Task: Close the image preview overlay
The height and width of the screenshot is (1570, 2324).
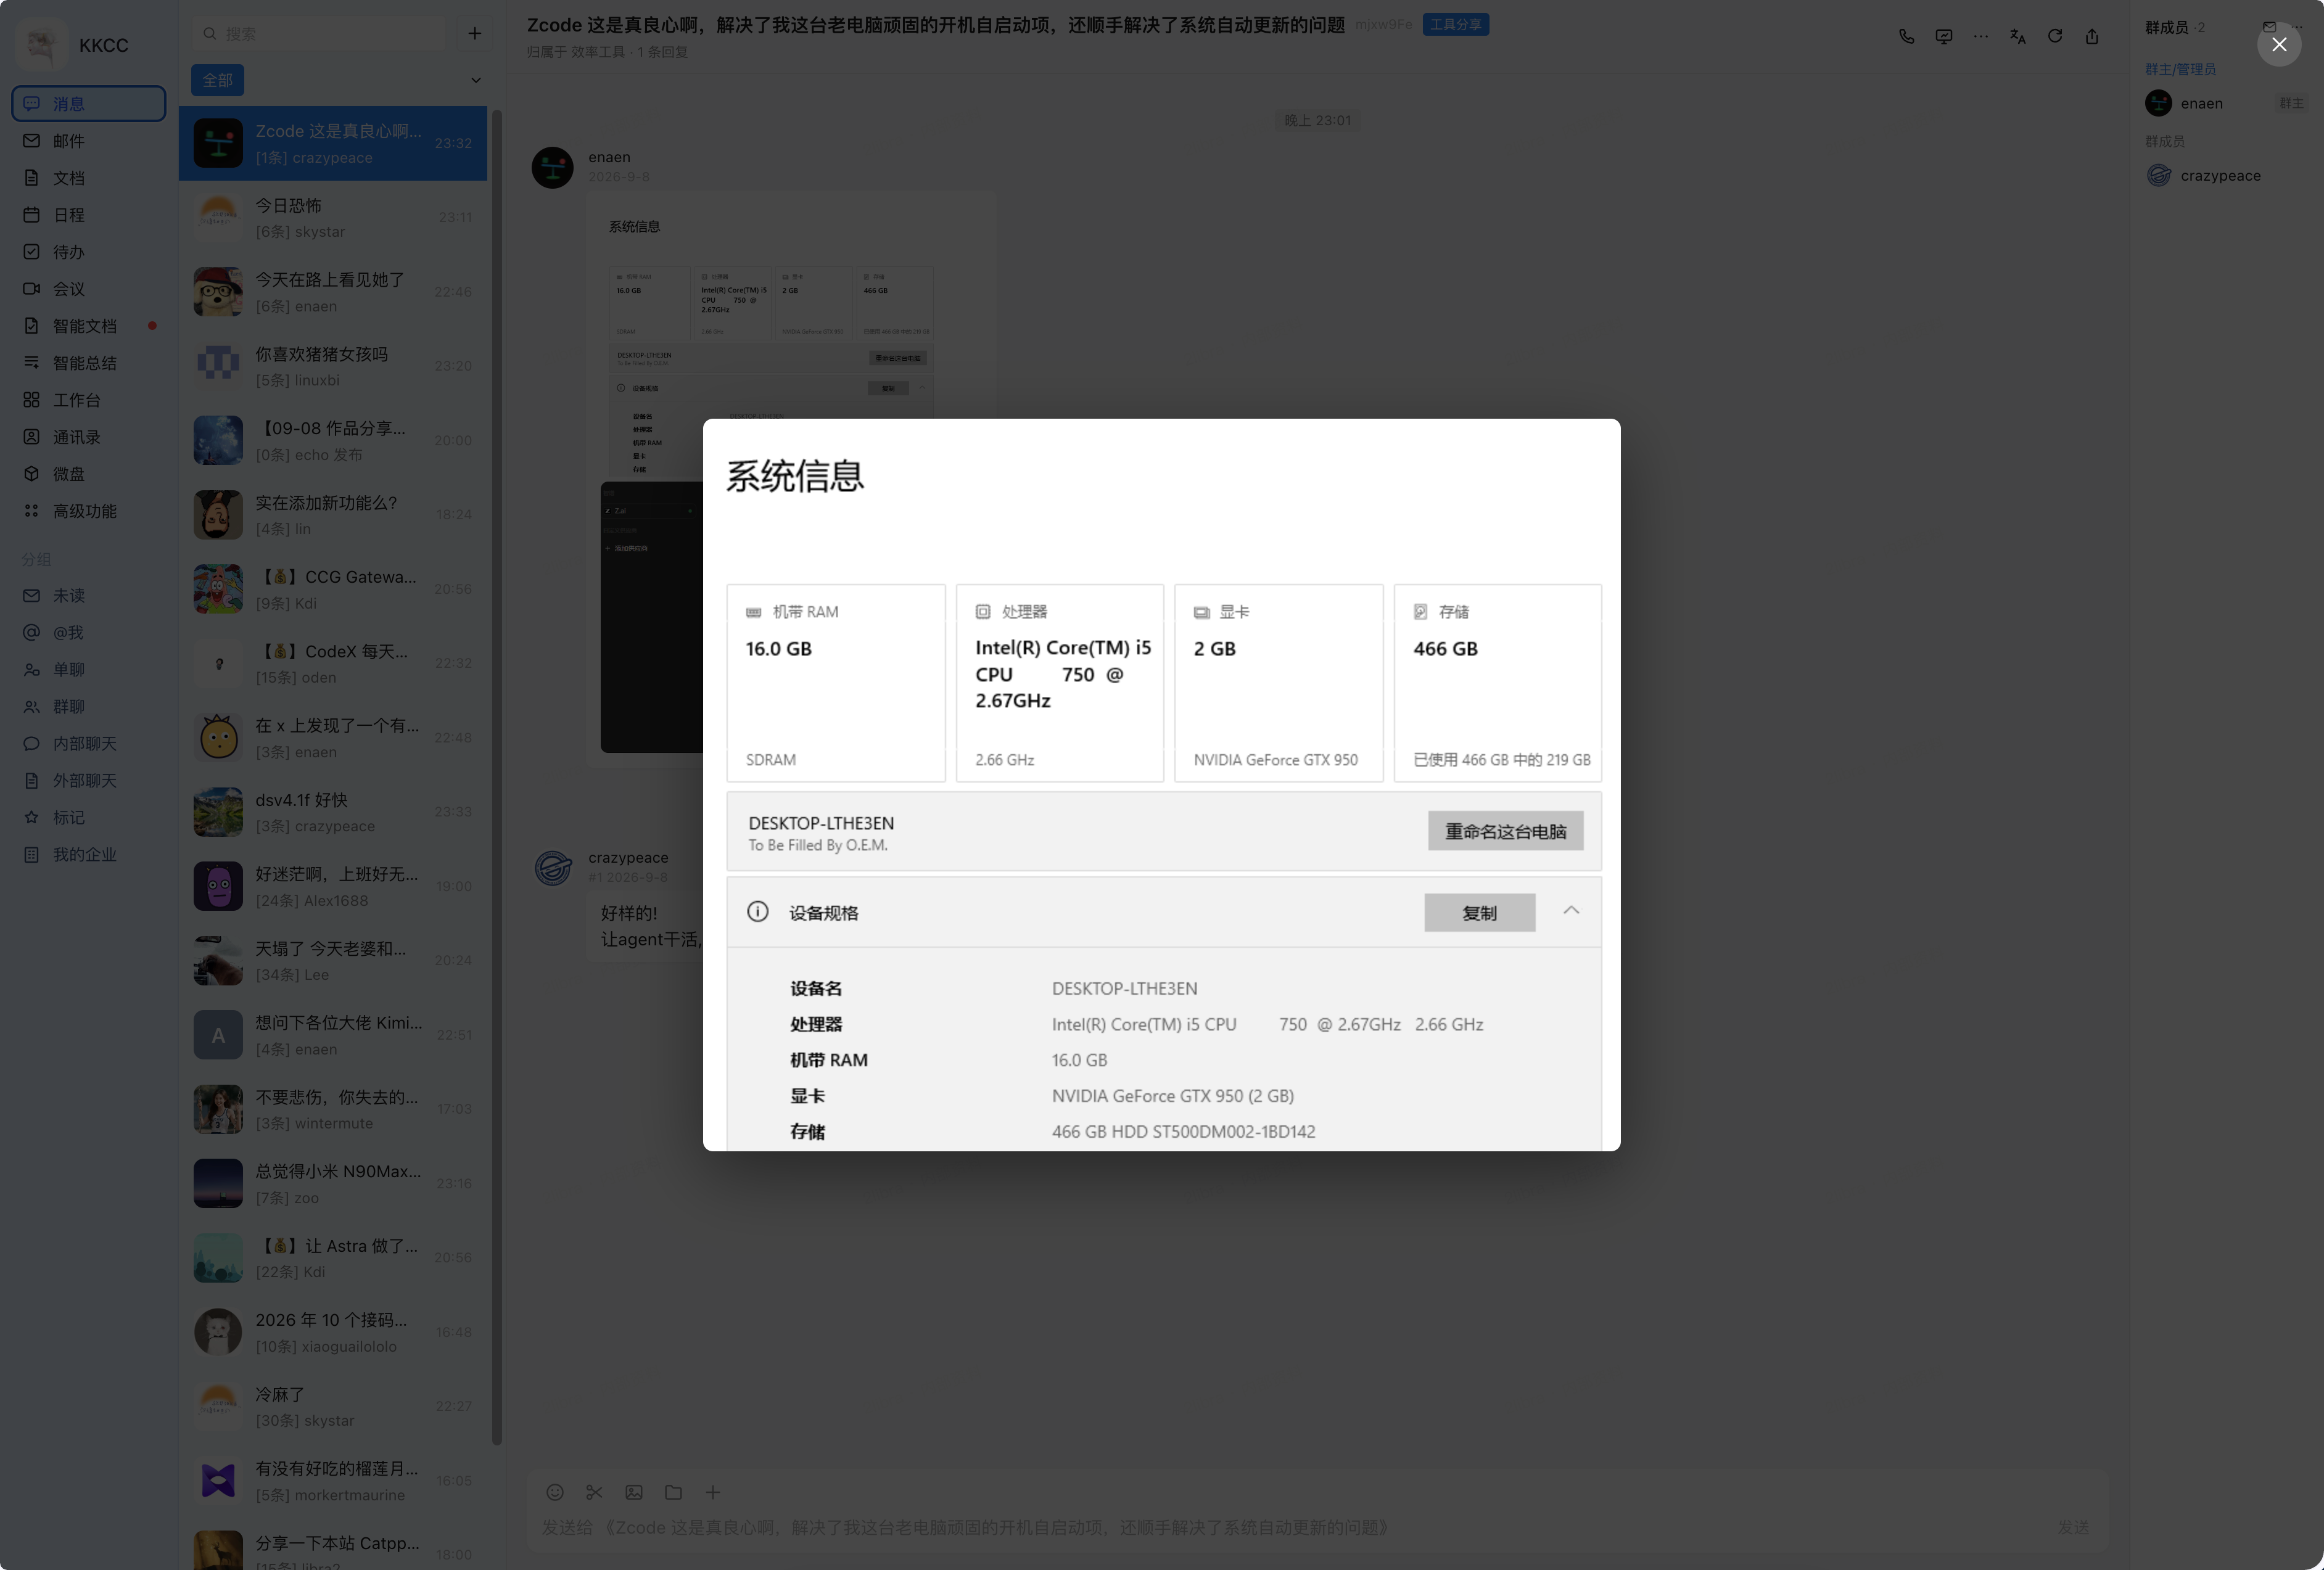Action: pos(2279,44)
